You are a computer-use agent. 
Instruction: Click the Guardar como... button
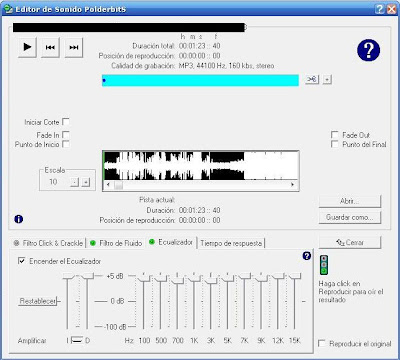click(x=350, y=217)
